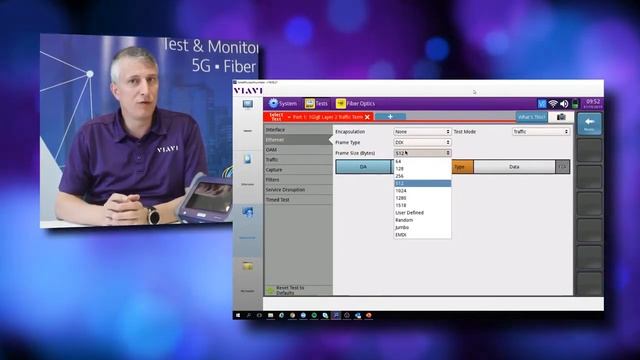Viewport: 640px width, 360px height.
Task: Reset Test to Defaults
Action: [298, 290]
